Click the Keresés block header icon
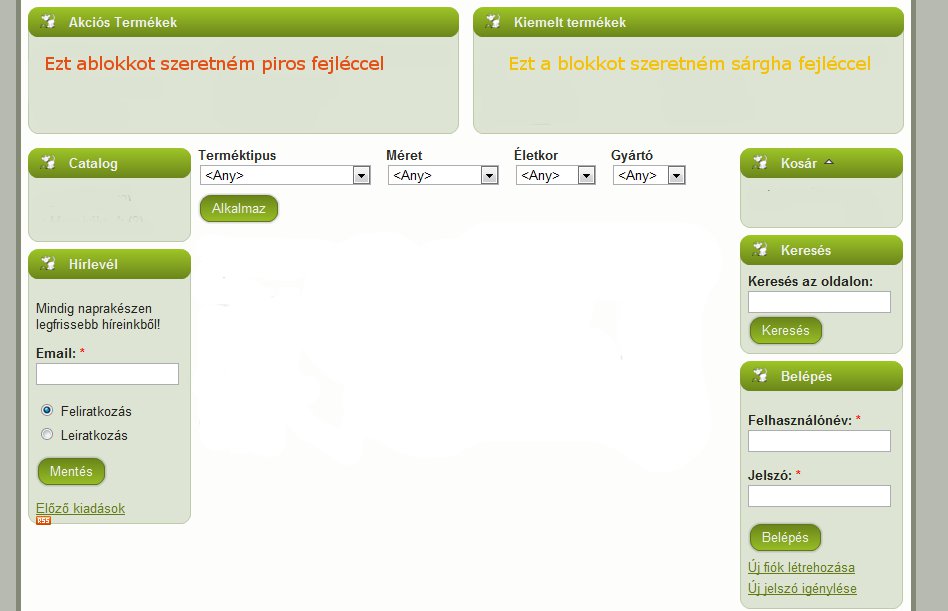The height and width of the screenshot is (611, 948). [759, 250]
